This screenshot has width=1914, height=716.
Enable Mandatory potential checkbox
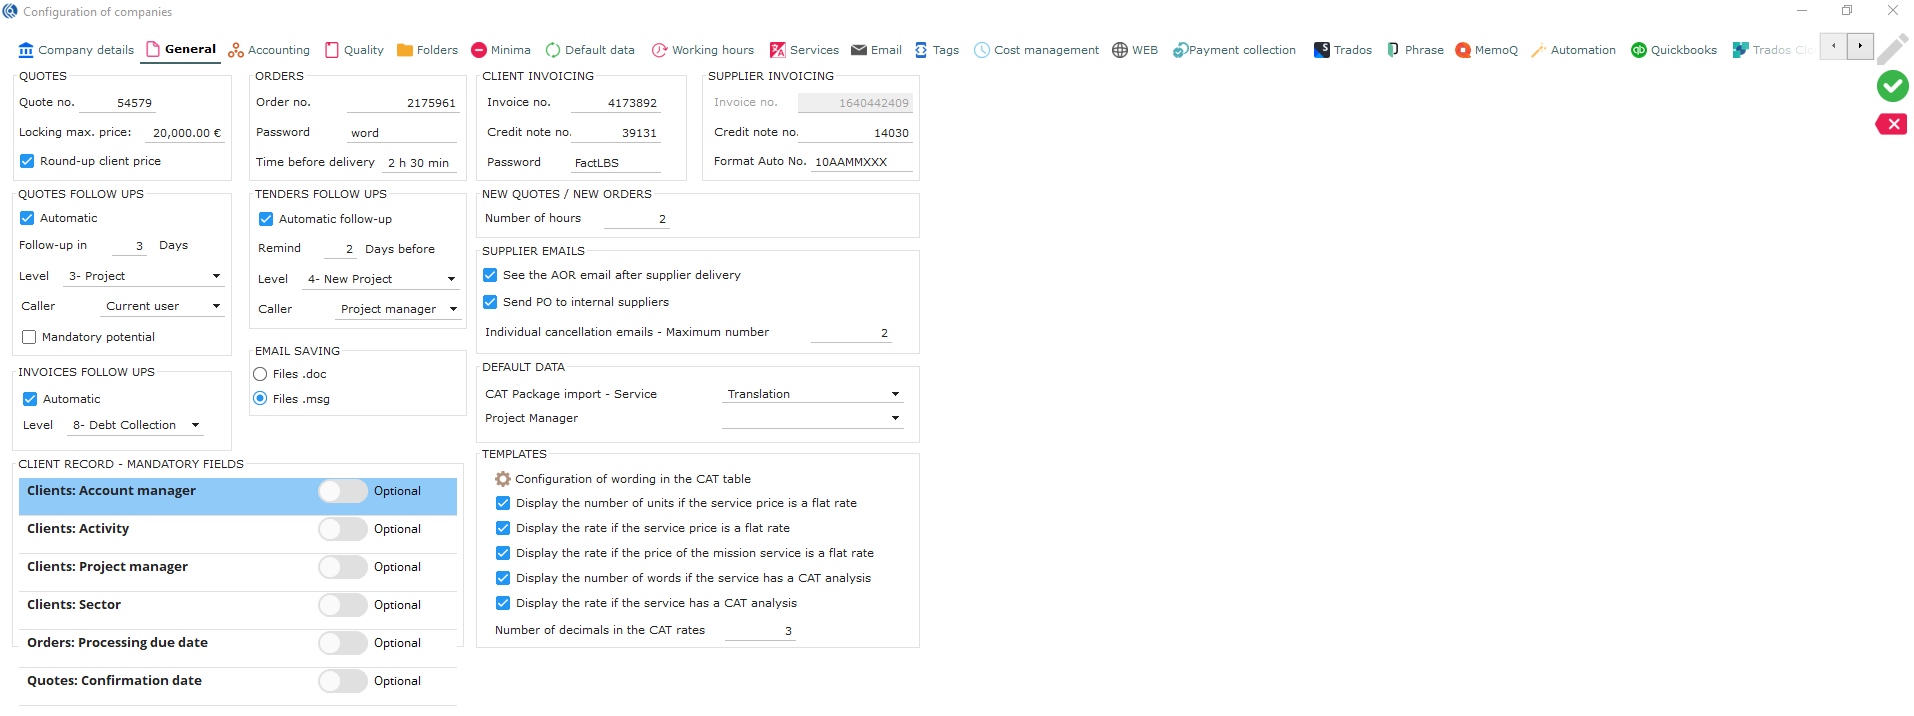(29, 337)
